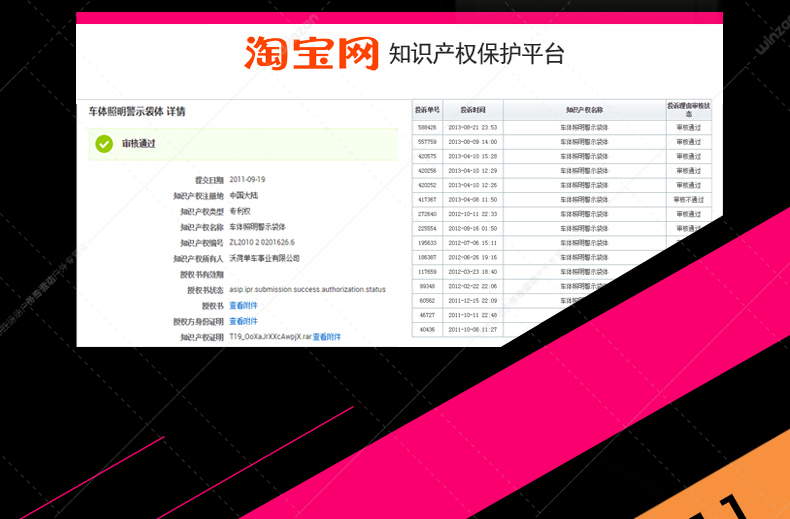Click the timestamp 2013-08-09 14:00

coord(473,142)
